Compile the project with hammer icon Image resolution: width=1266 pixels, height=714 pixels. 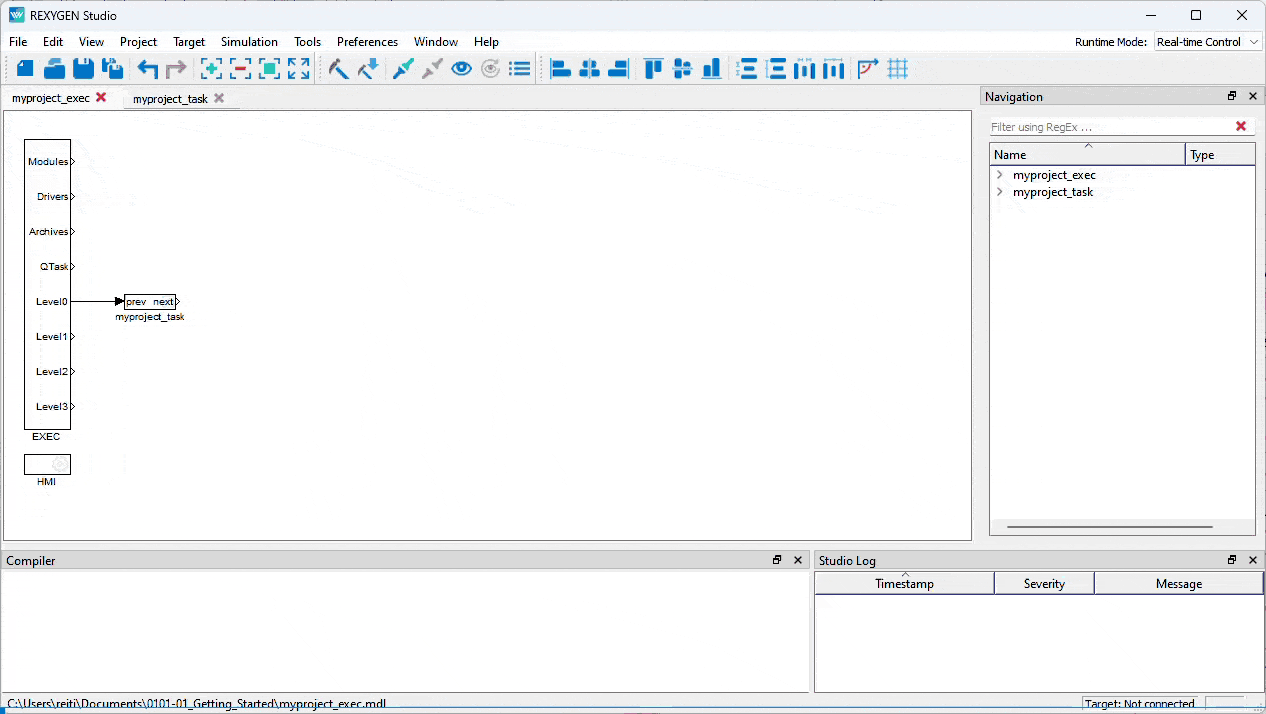point(339,69)
